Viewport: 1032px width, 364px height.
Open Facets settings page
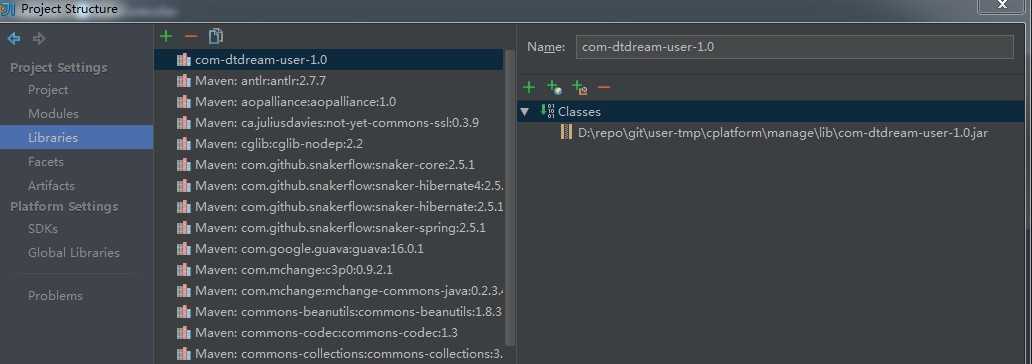pos(45,161)
